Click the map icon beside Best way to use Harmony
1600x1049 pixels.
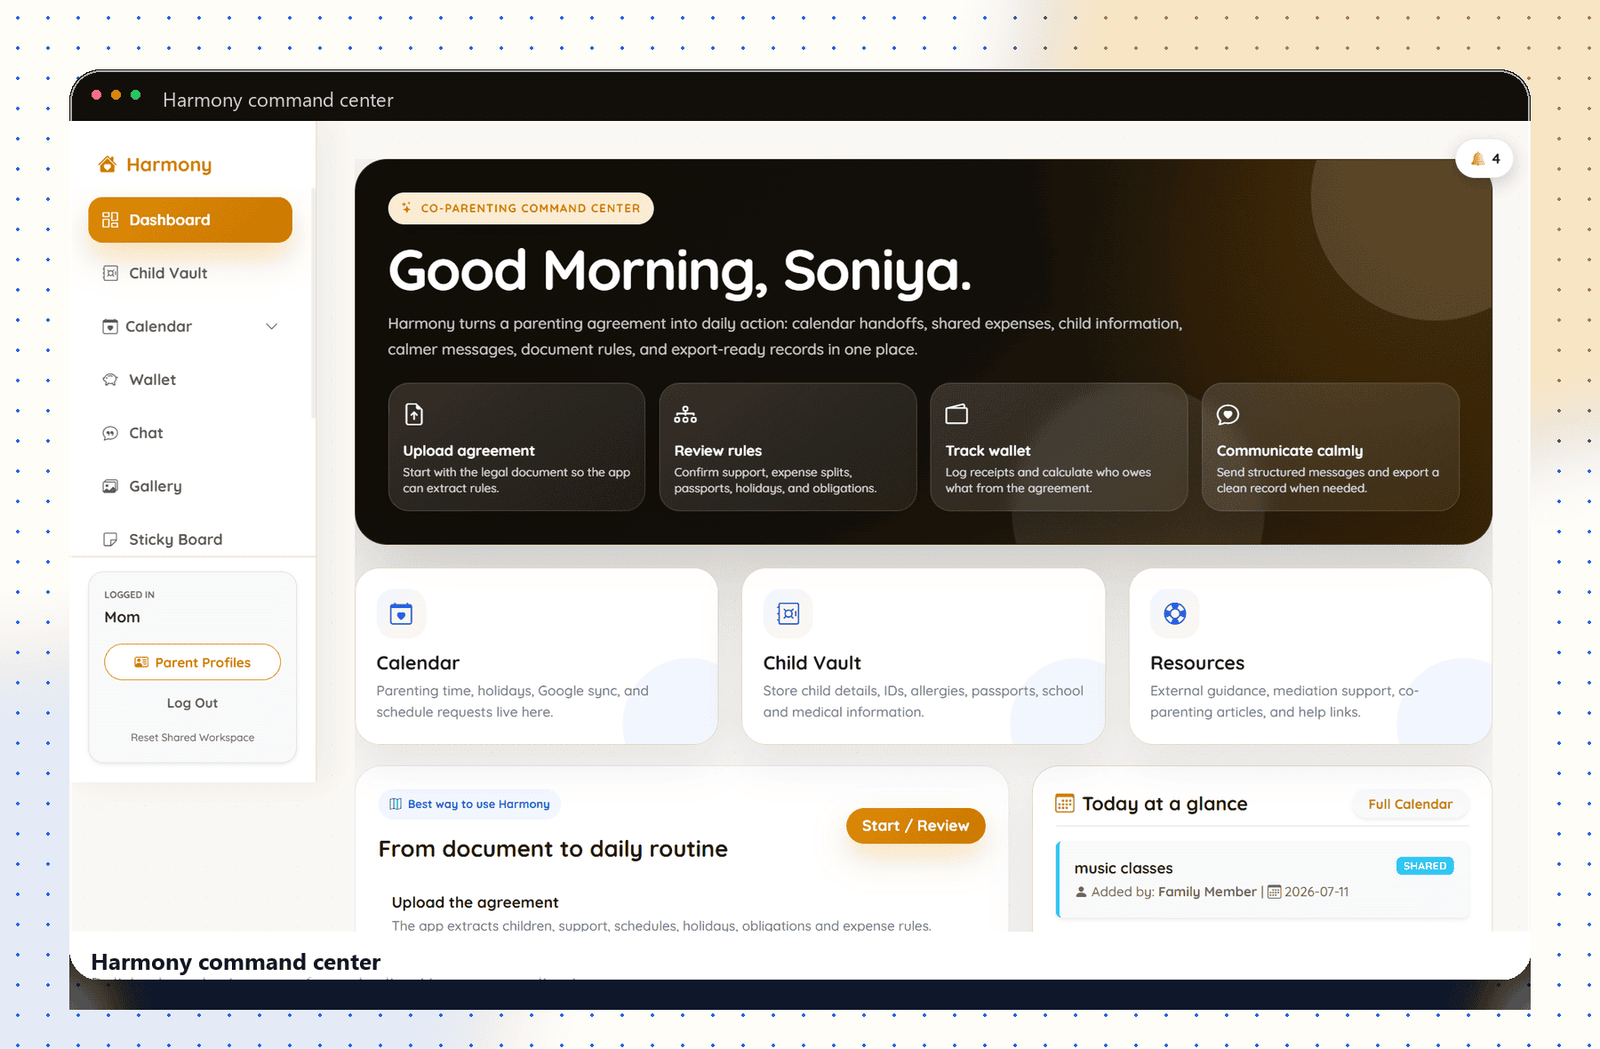click(x=396, y=804)
